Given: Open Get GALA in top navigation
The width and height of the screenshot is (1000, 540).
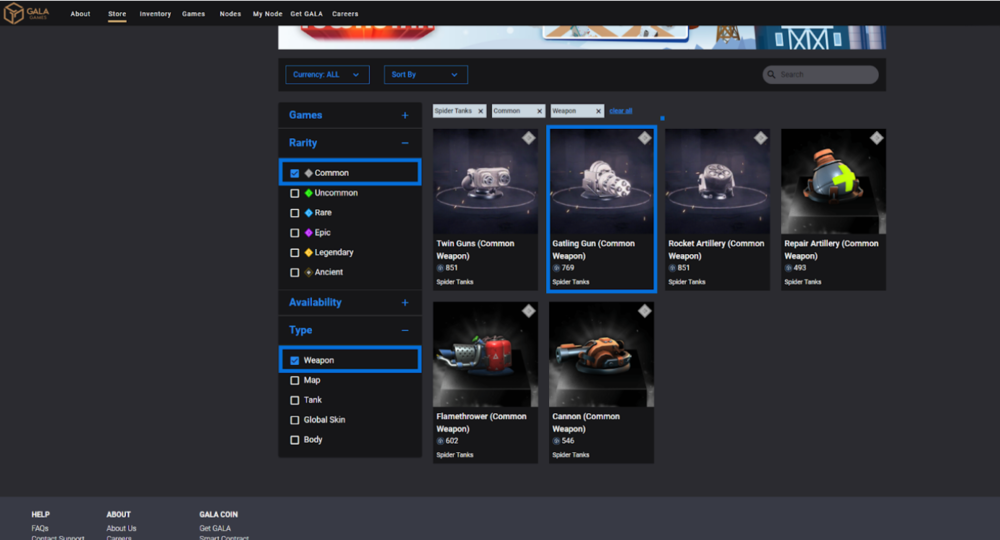Looking at the screenshot, I should [306, 13].
